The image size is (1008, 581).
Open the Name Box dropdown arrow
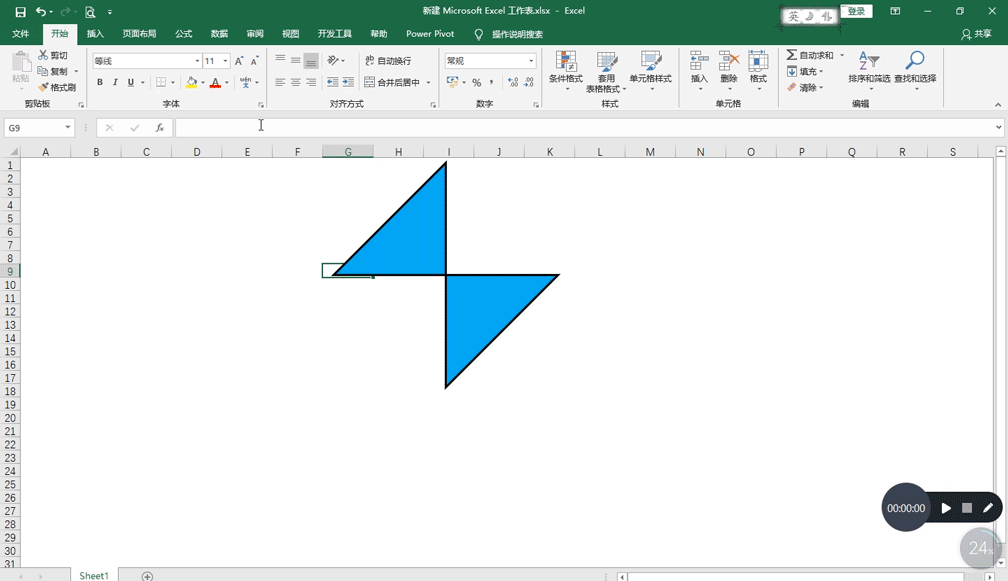68,128
